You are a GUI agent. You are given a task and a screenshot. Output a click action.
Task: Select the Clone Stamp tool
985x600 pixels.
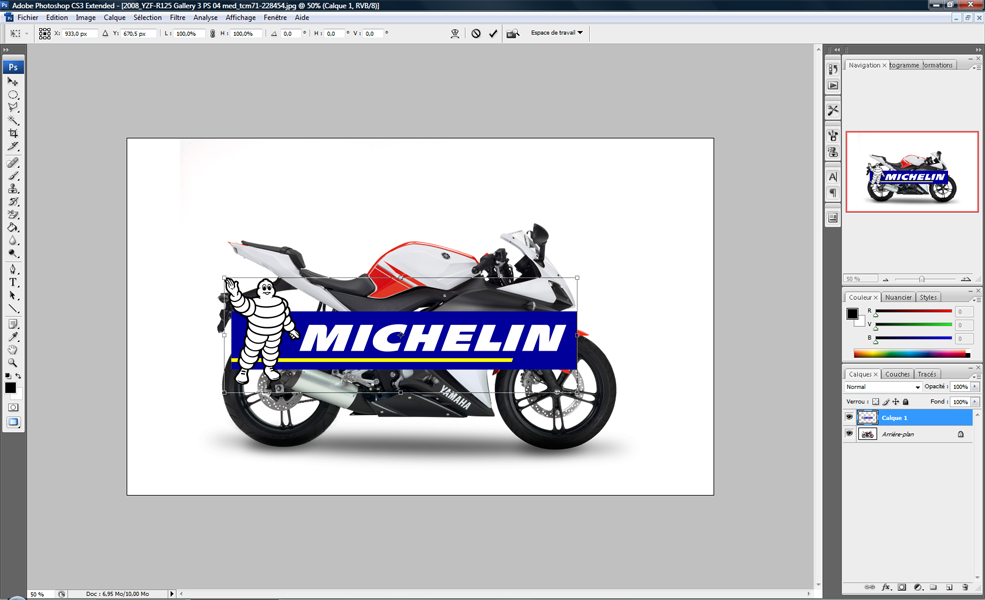point(13,188)
